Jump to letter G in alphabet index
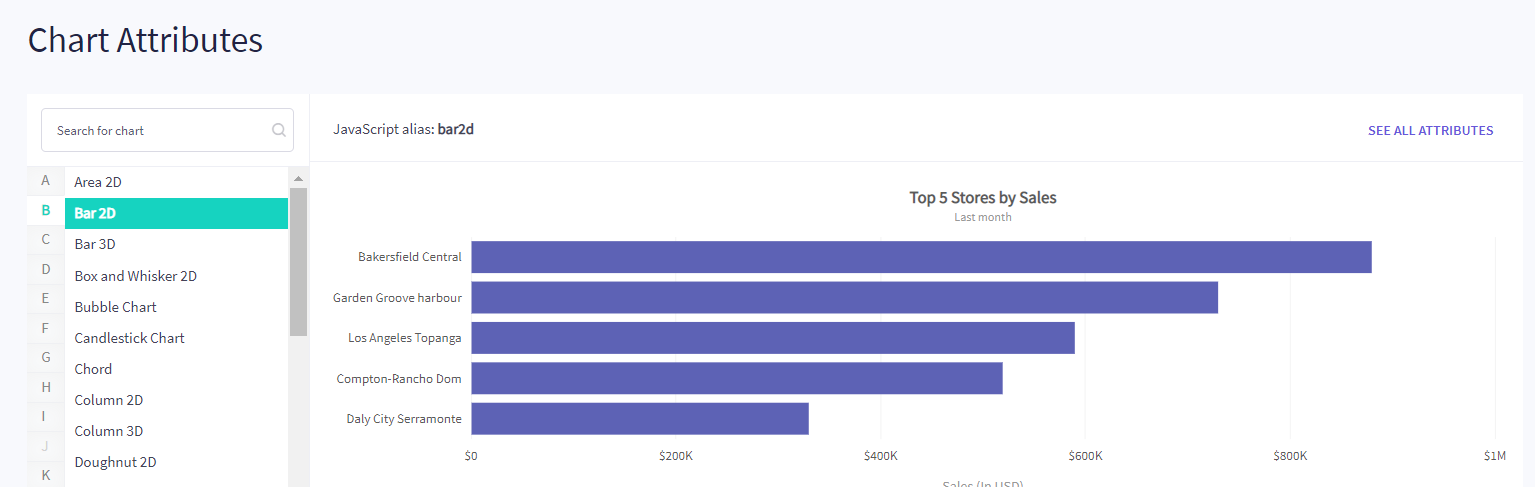 (x=46, y=357)
